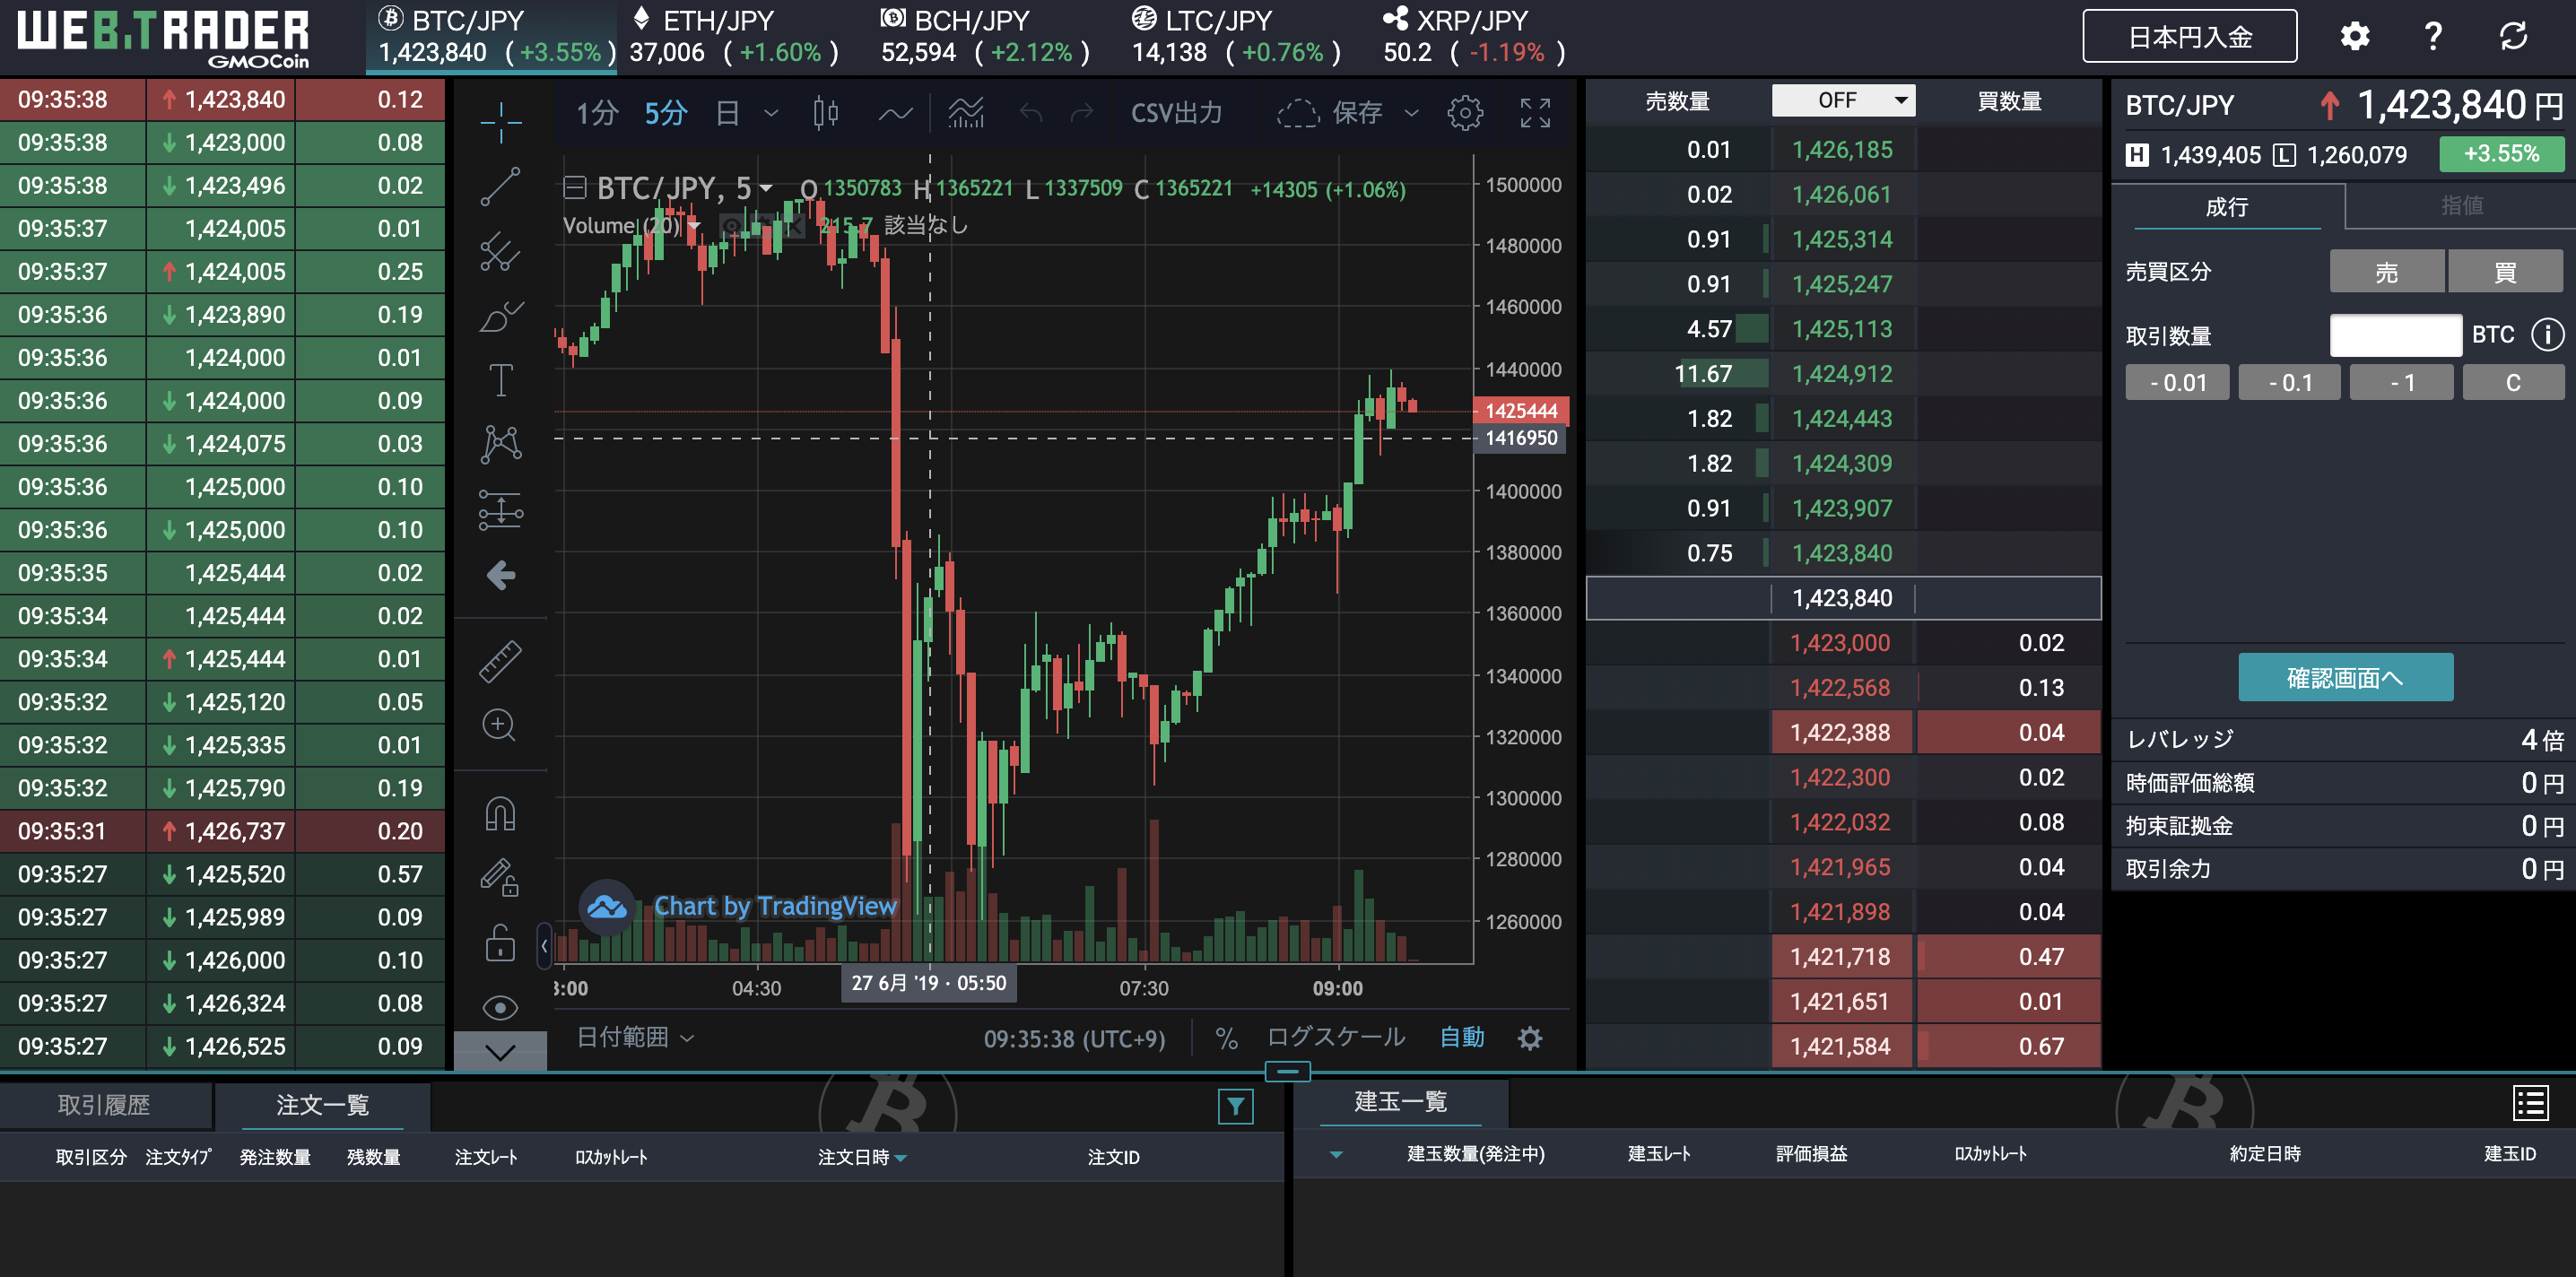Select 日 daily timeframe
Viewport: 2576px width, 1277px height.
pyautogui.click(x=727, y=113)
